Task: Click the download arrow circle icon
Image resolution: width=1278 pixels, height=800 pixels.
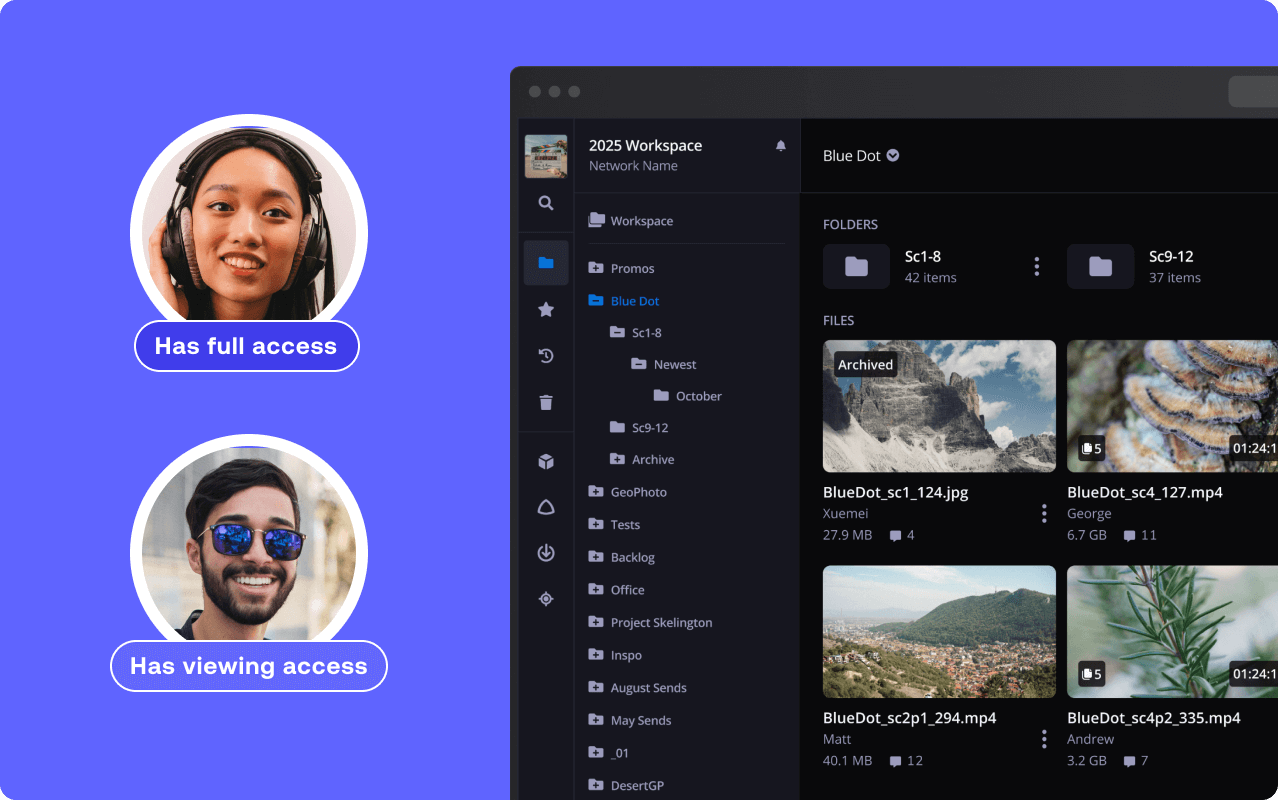Action: tap(546, 553)
